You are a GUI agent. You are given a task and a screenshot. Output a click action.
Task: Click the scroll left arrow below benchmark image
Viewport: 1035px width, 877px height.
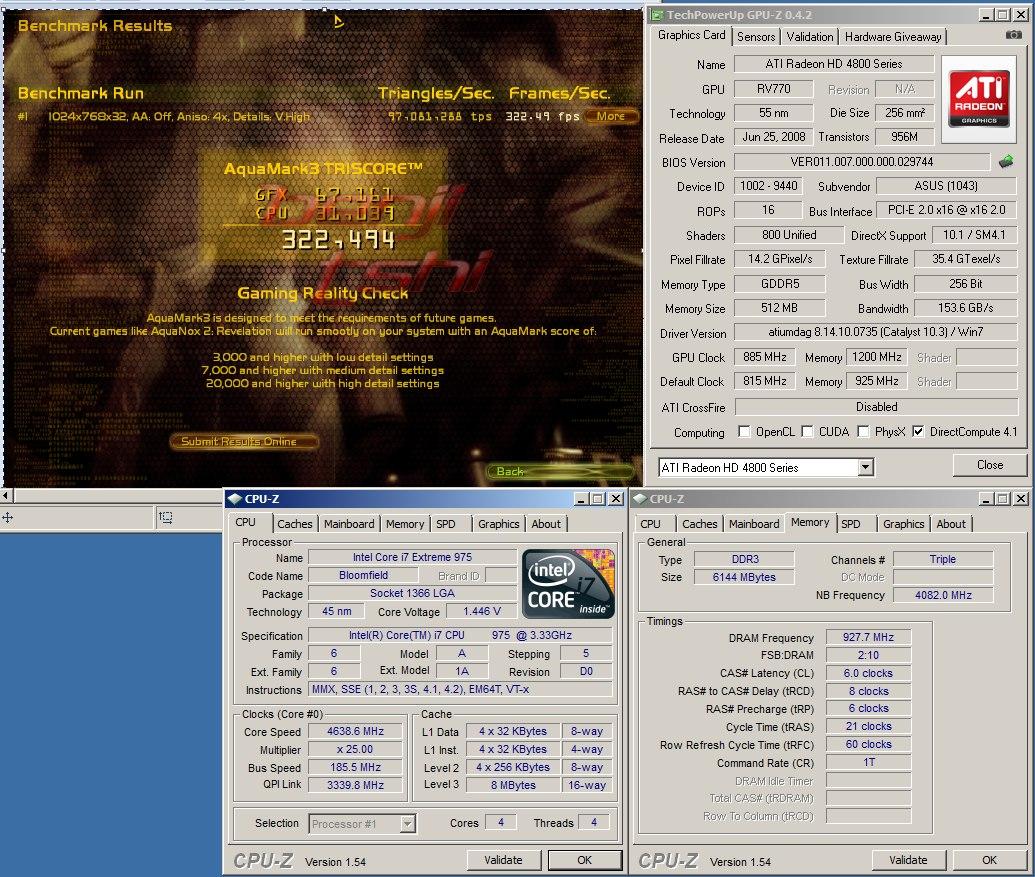coord(6,495)
